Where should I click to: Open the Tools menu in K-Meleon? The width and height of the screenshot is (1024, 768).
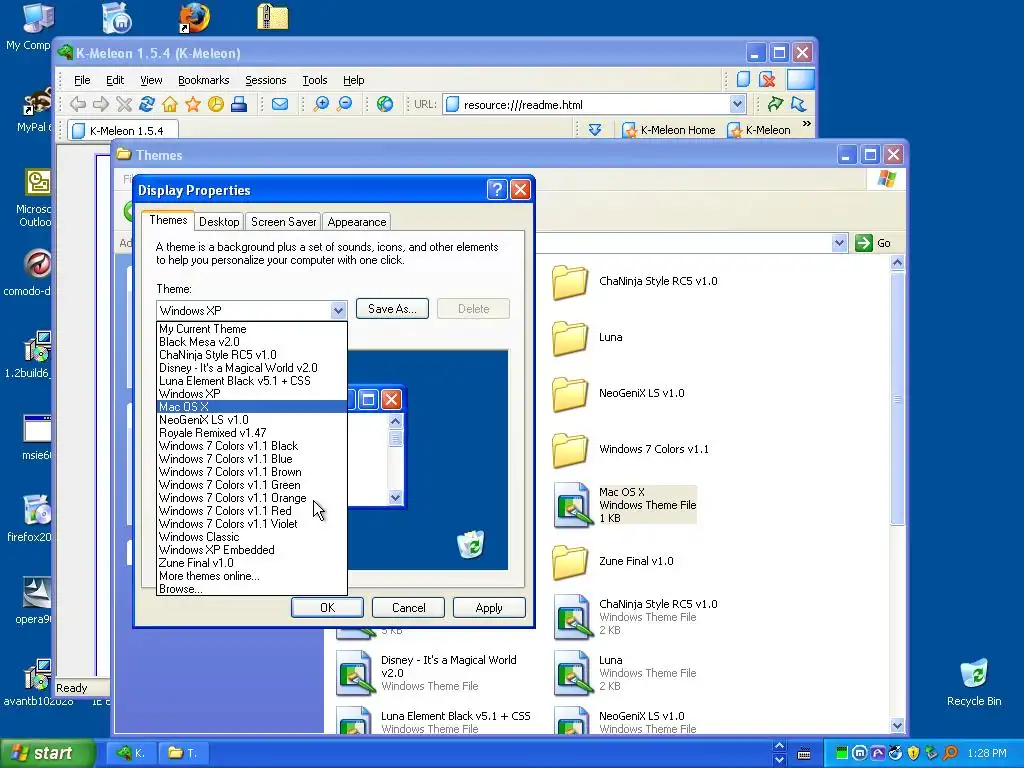pos(314,80)
